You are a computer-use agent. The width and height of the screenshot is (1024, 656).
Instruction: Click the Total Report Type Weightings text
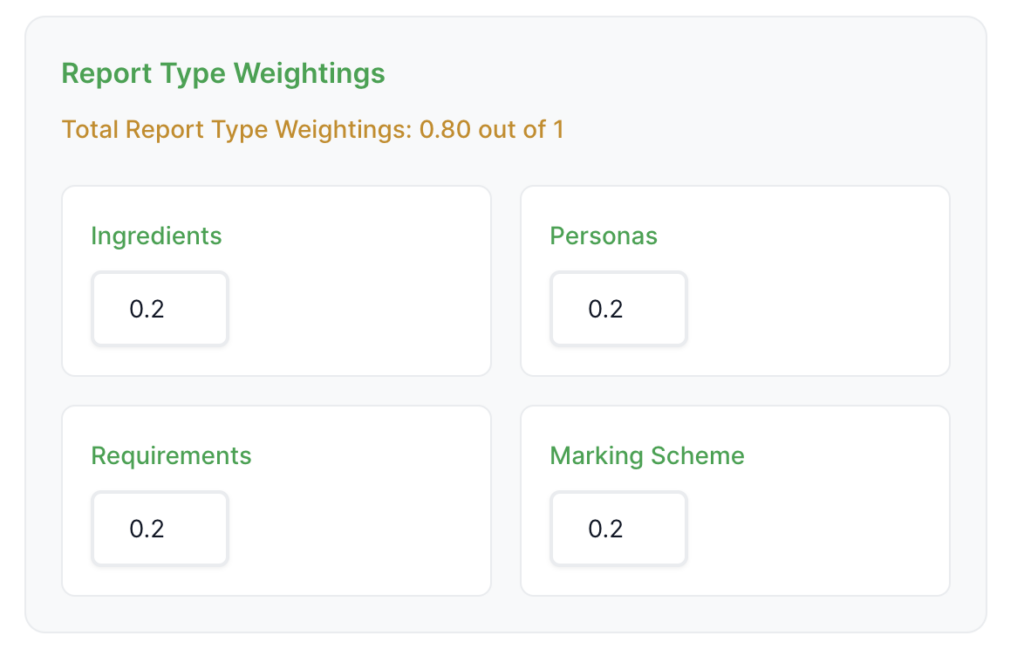coord(236,130)
